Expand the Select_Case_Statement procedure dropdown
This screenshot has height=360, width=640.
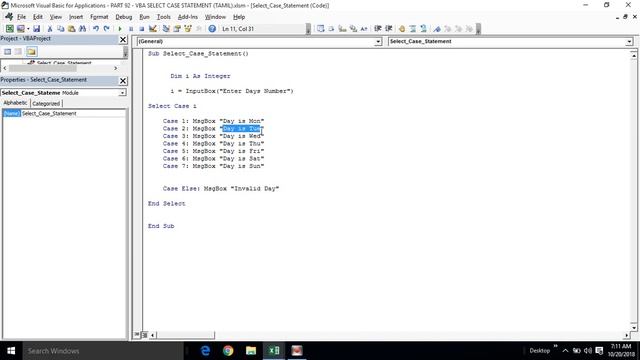tap(629, 41)
